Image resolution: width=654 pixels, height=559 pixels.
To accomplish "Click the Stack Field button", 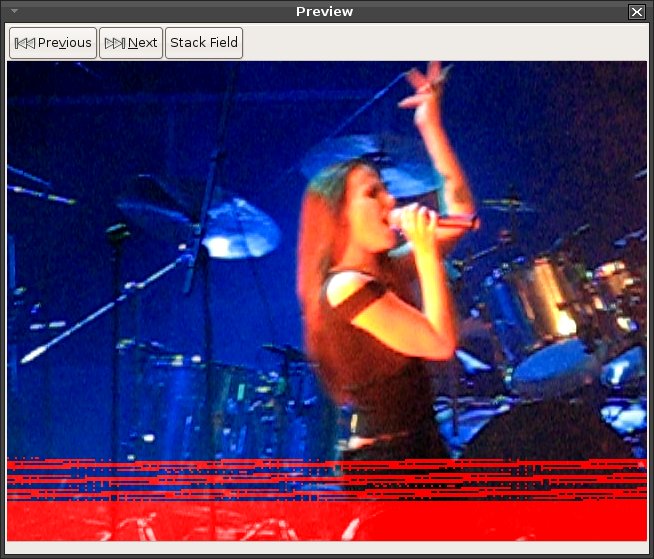I will (204, 43).
